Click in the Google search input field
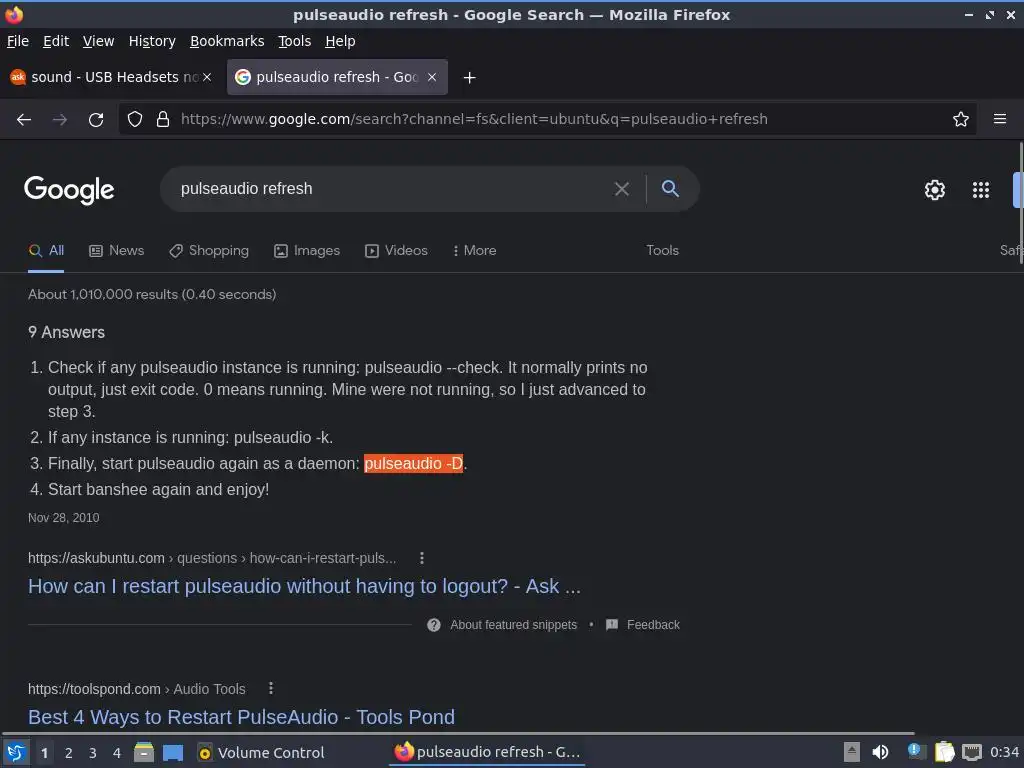The image size is (1024, 768). pos(392,189)
